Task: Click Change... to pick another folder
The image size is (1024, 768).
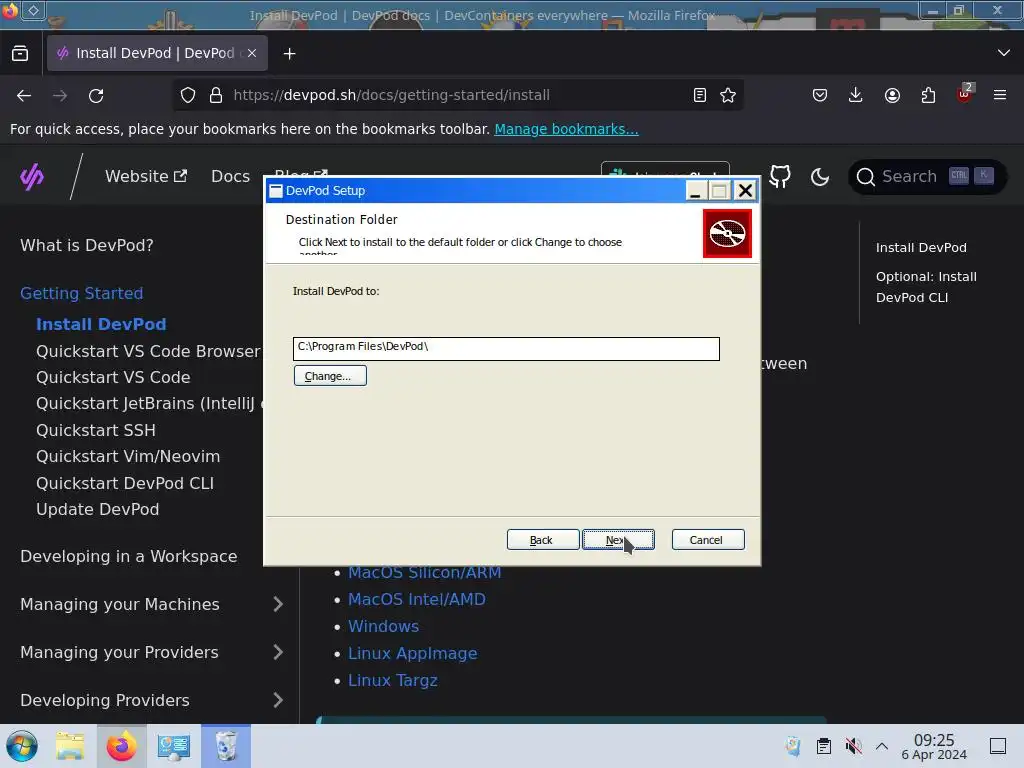Action: pyautogui.click(x=330, y=376)
